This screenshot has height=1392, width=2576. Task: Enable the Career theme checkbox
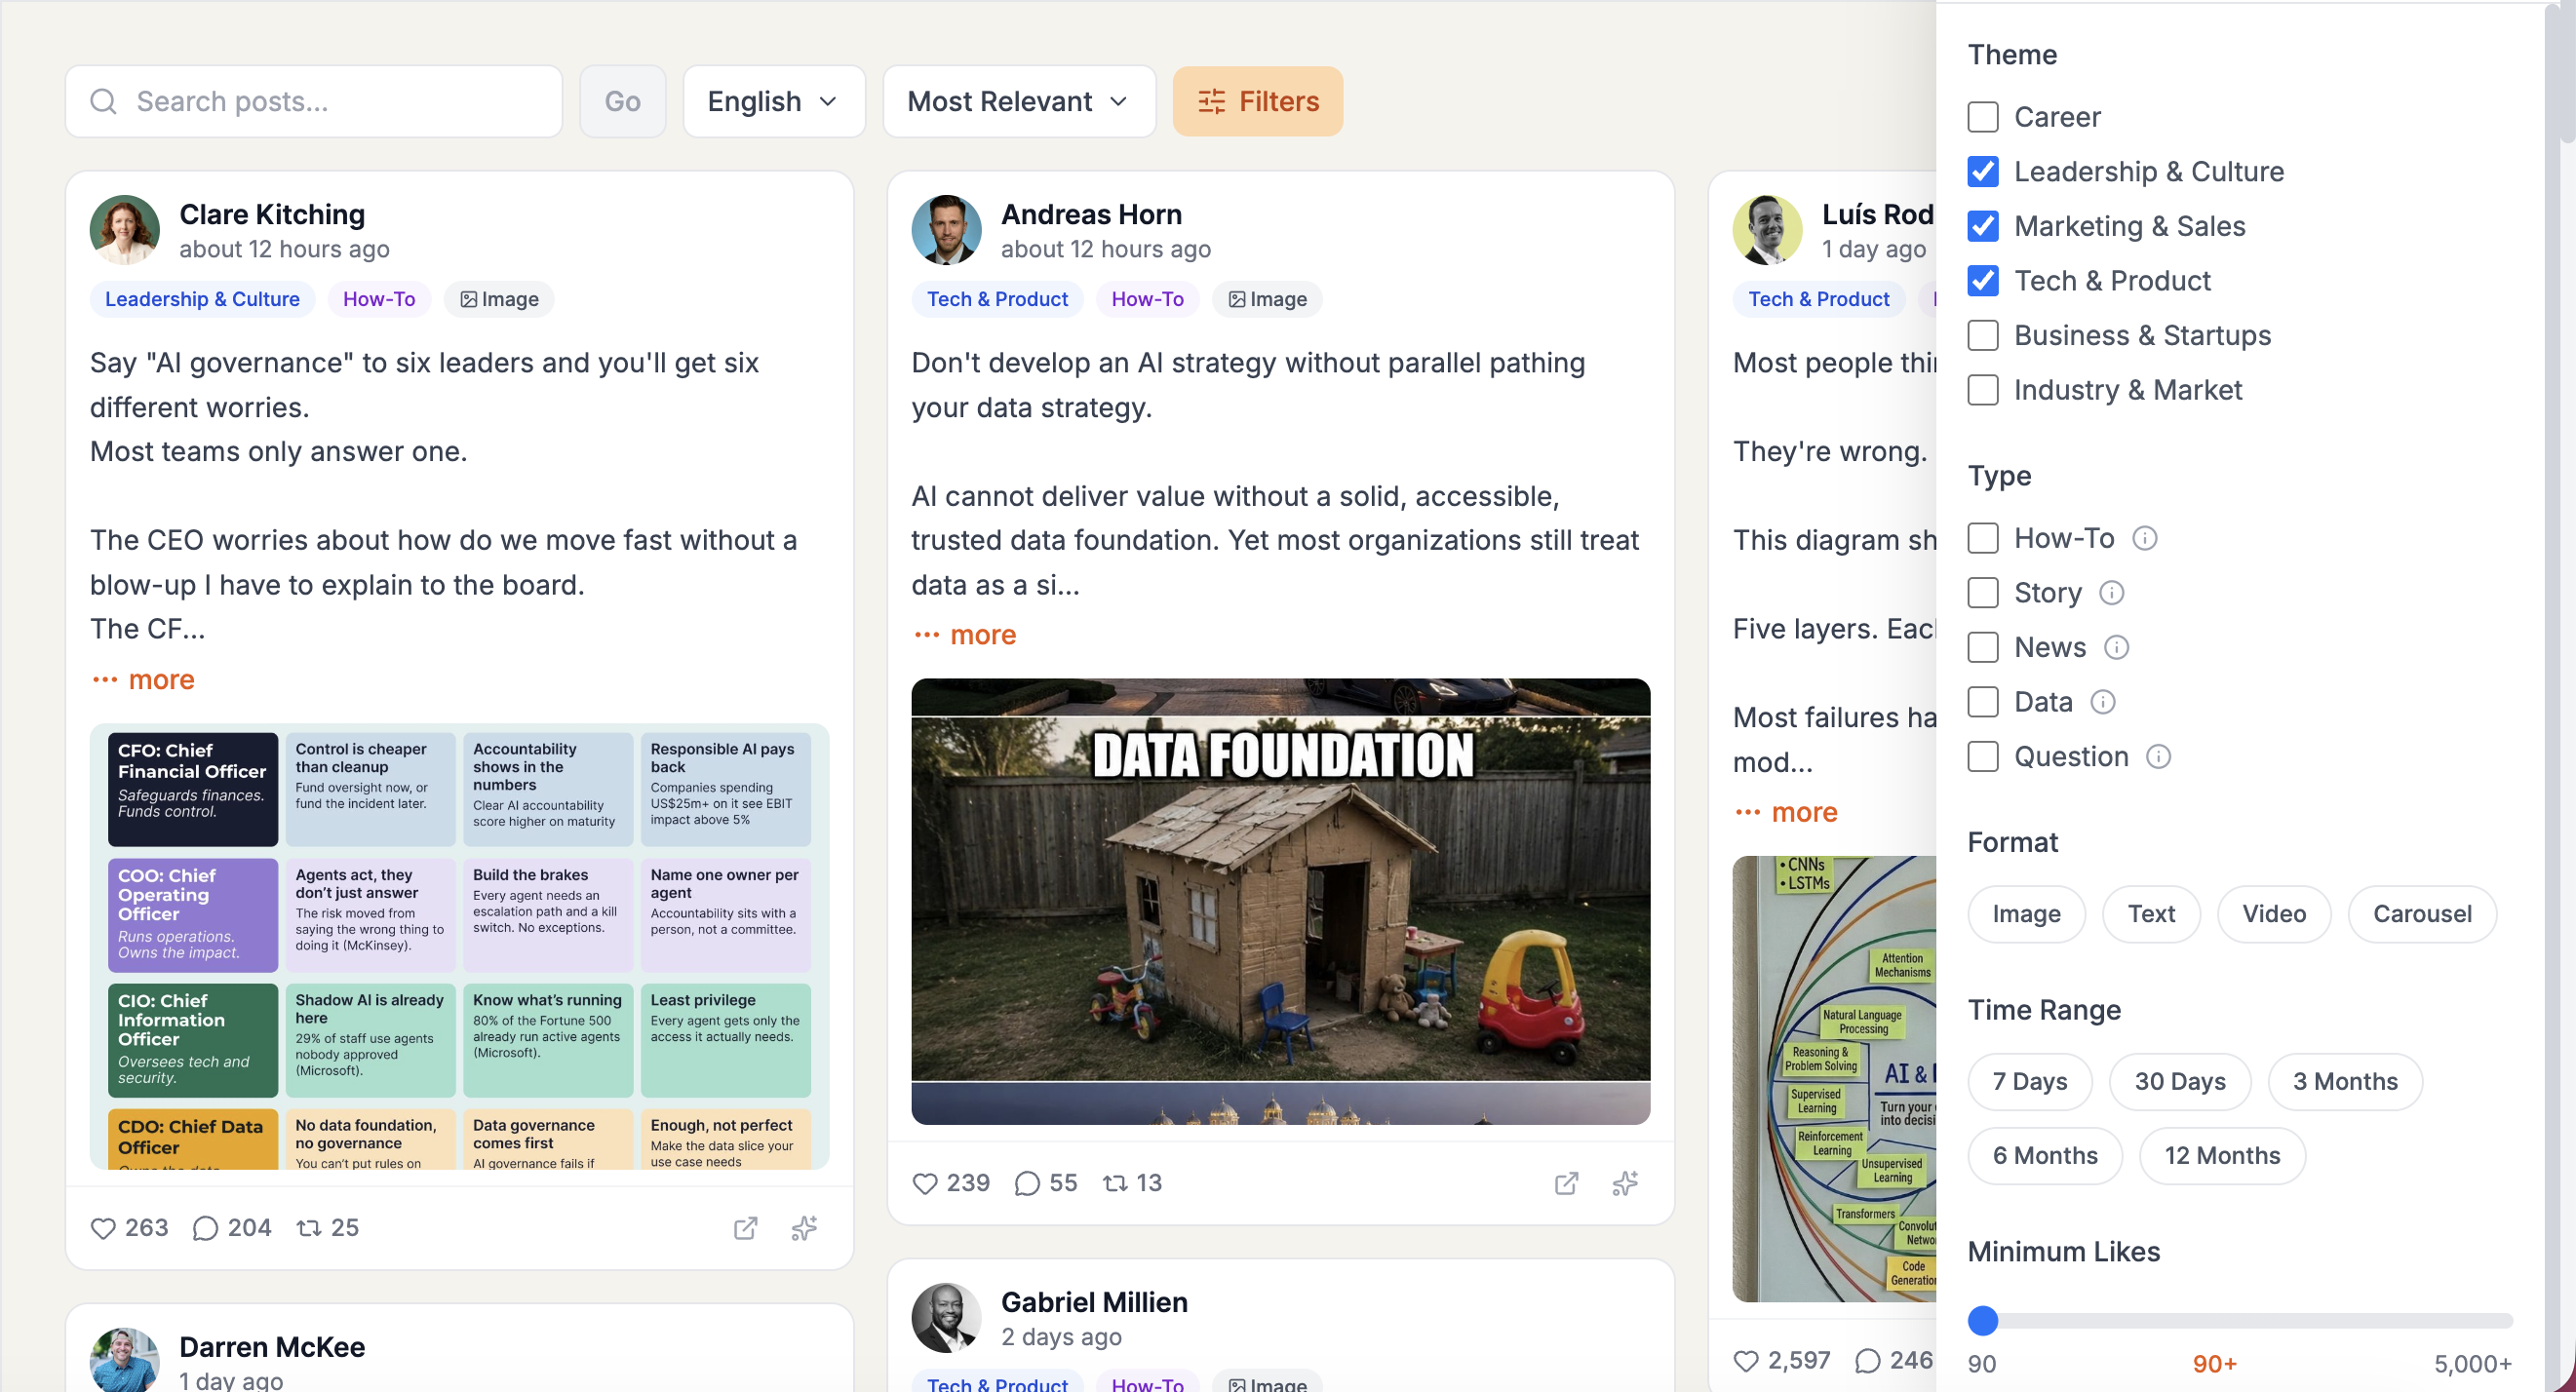tap(1983, 117)
